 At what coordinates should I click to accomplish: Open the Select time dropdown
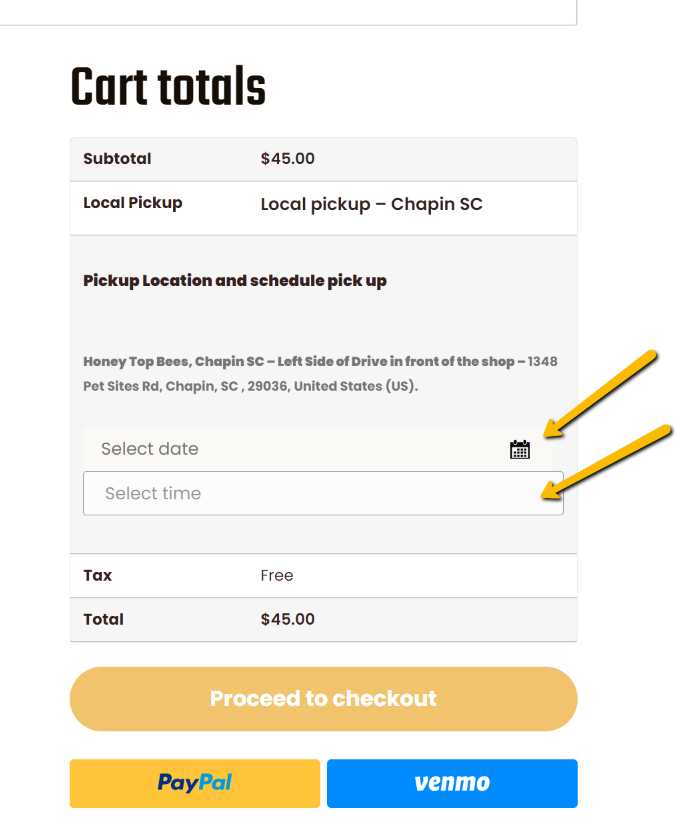click(x=323, y=493)
